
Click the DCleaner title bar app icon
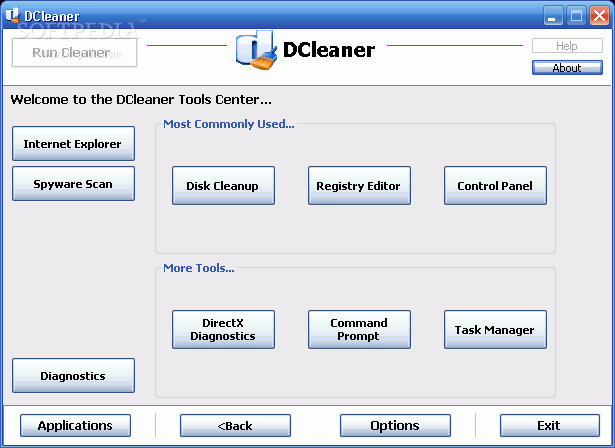[12, 16]
